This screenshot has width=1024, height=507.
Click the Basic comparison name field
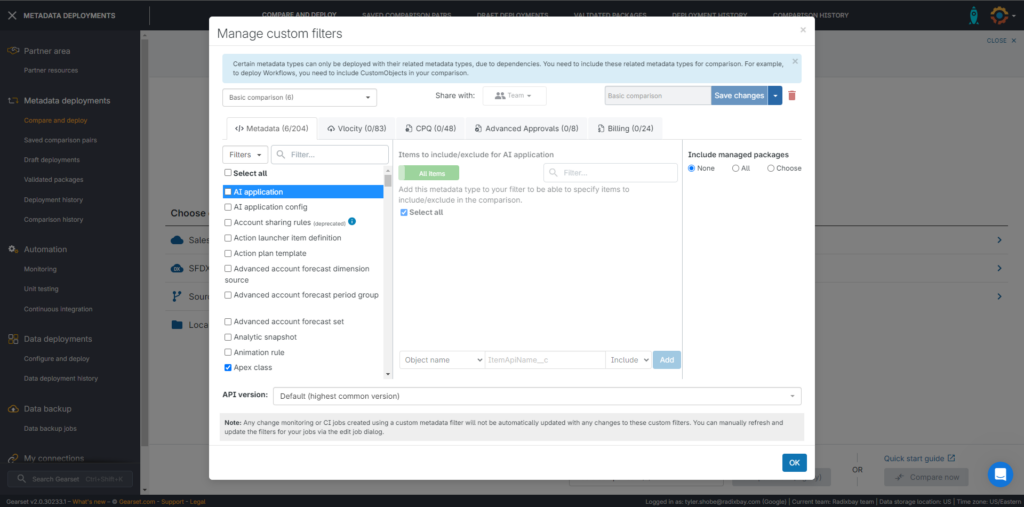coord(658,95)
